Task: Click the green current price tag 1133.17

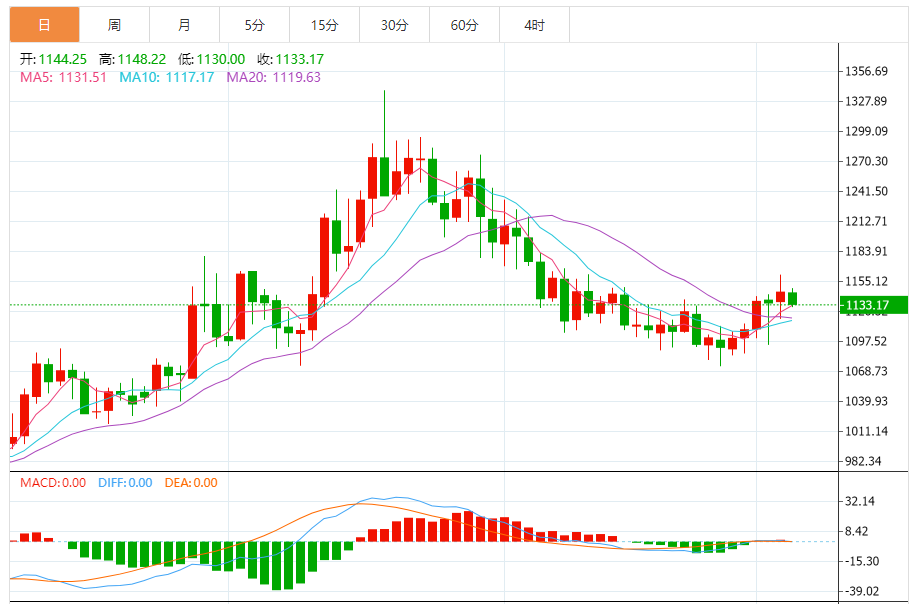Action: 874,305
